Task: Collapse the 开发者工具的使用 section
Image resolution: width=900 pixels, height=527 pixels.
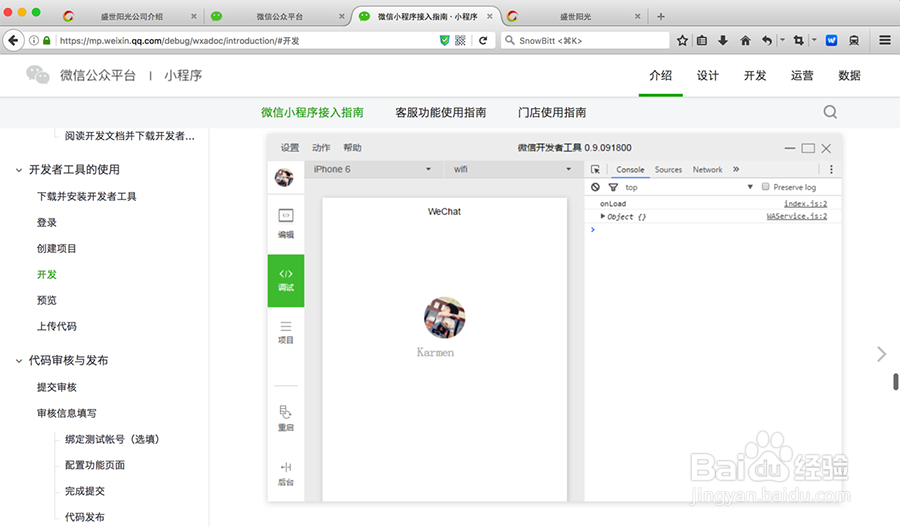Action: point(19,170)
